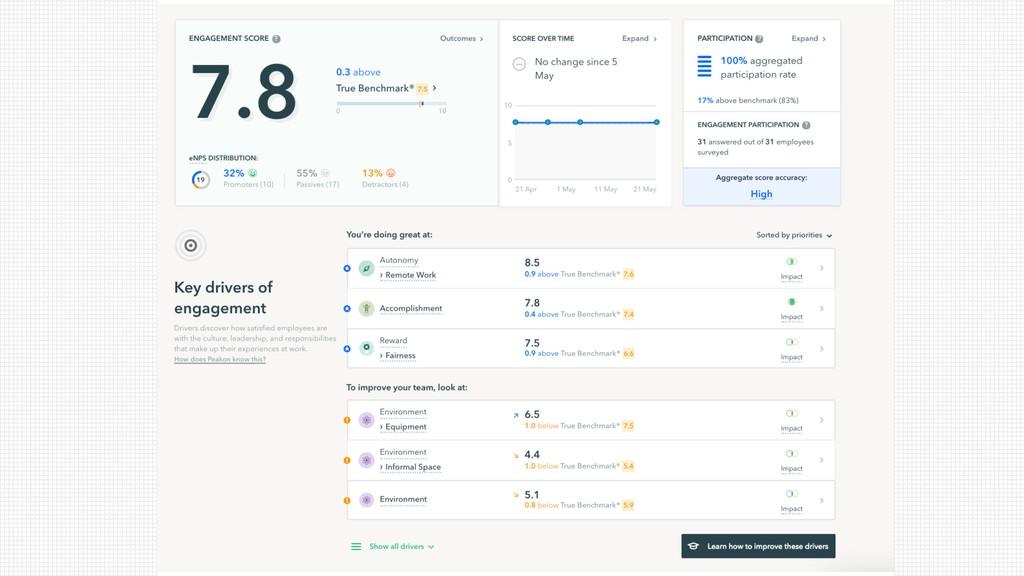Click the Participation help question icon
The image size is (1024, 576).
point(759,39)
